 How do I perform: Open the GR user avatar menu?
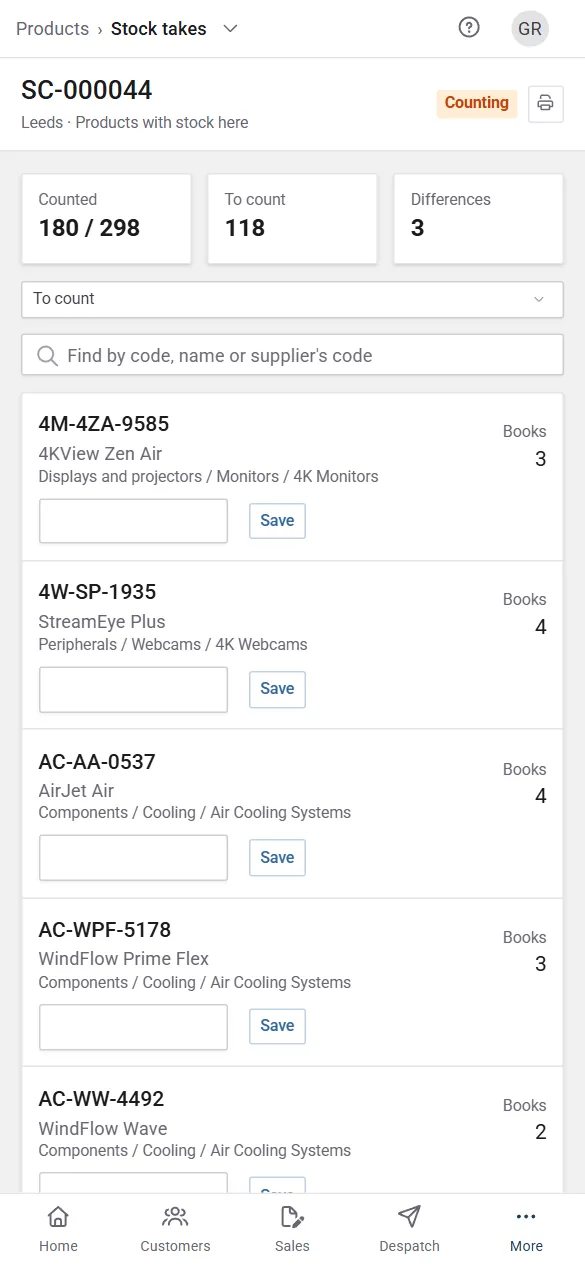(530, 28)
